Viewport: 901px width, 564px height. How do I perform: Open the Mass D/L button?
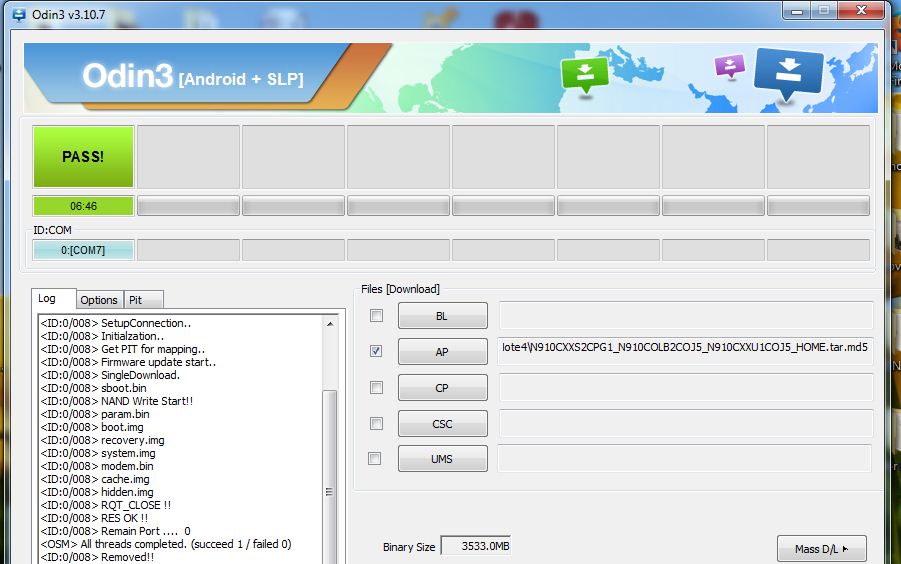coord(822,548)
